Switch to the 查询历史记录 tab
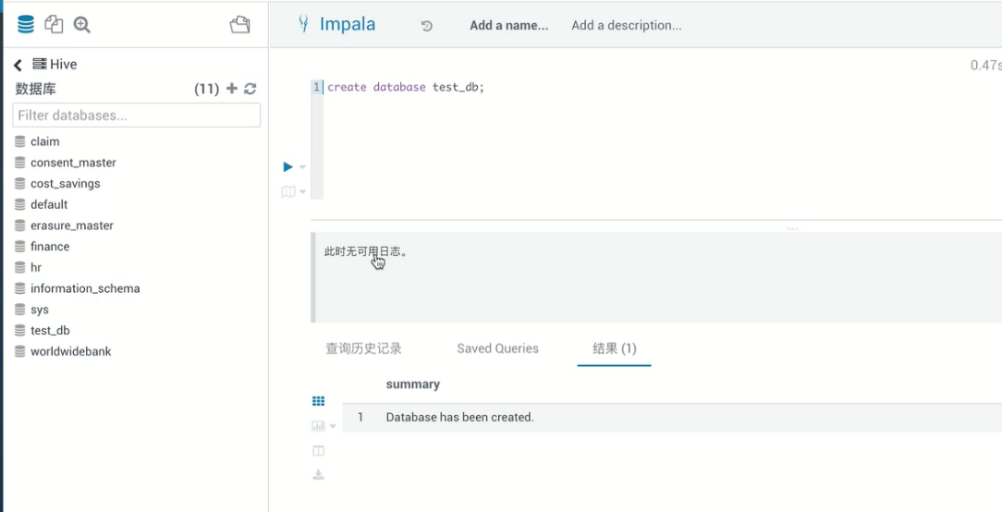This screenshot has width=1002, height=512. coord(363,348)
